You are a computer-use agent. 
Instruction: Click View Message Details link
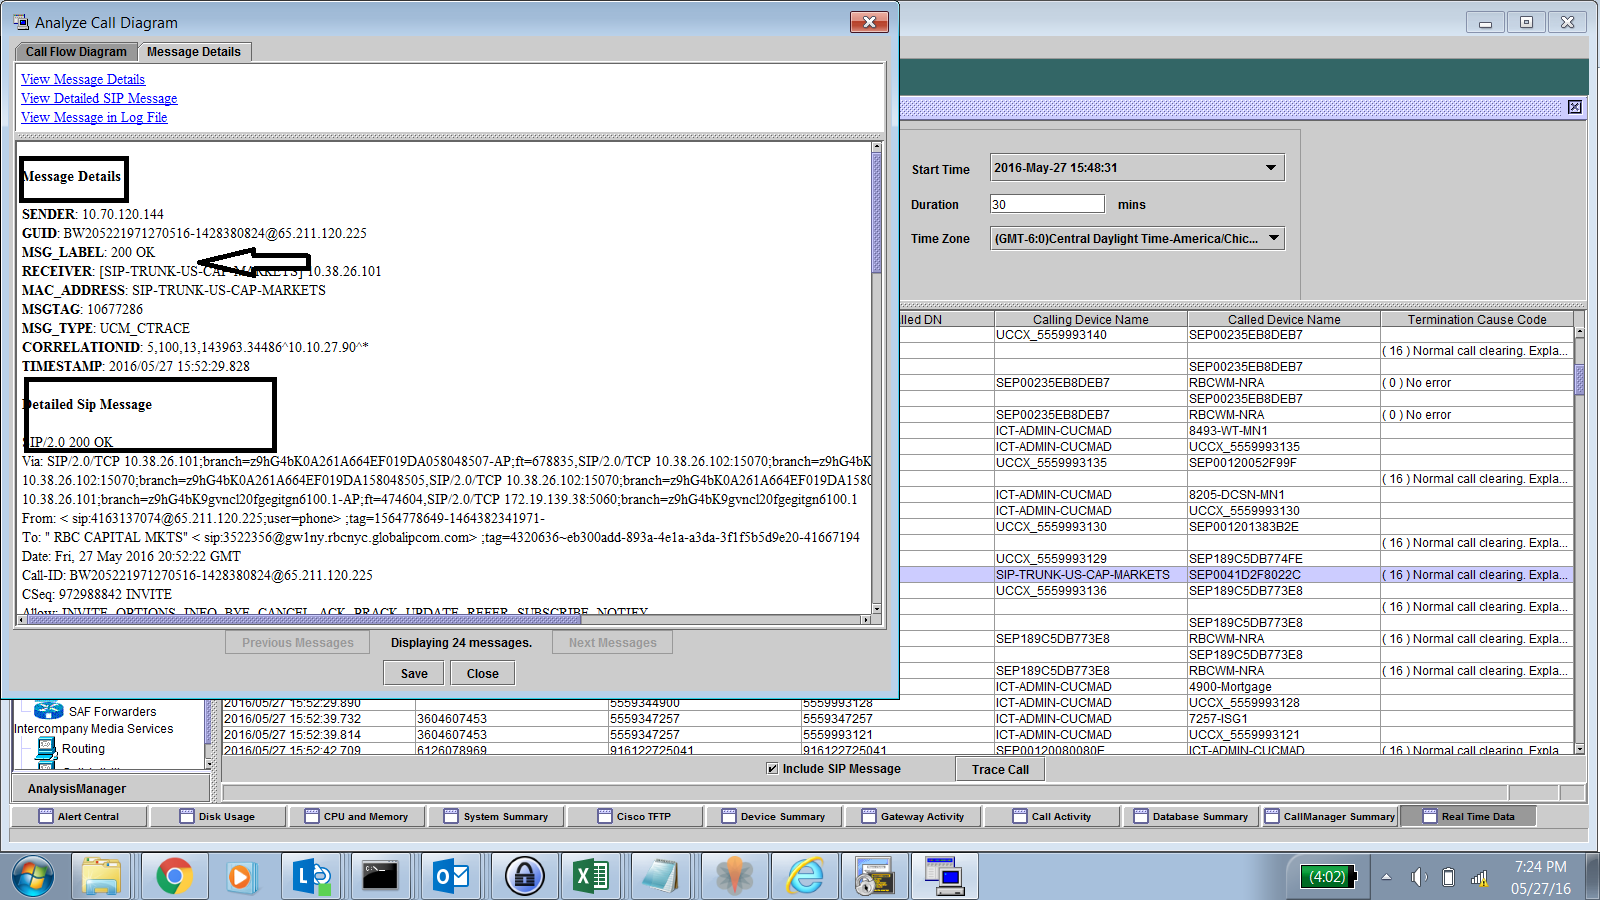click(83, 79)
